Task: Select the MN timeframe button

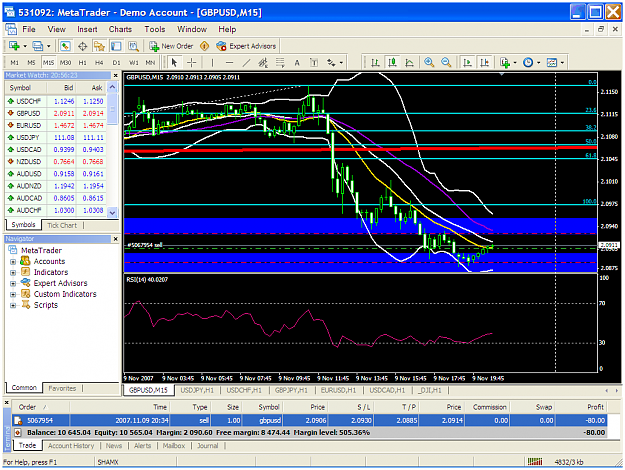Action: tap(150, 63)
